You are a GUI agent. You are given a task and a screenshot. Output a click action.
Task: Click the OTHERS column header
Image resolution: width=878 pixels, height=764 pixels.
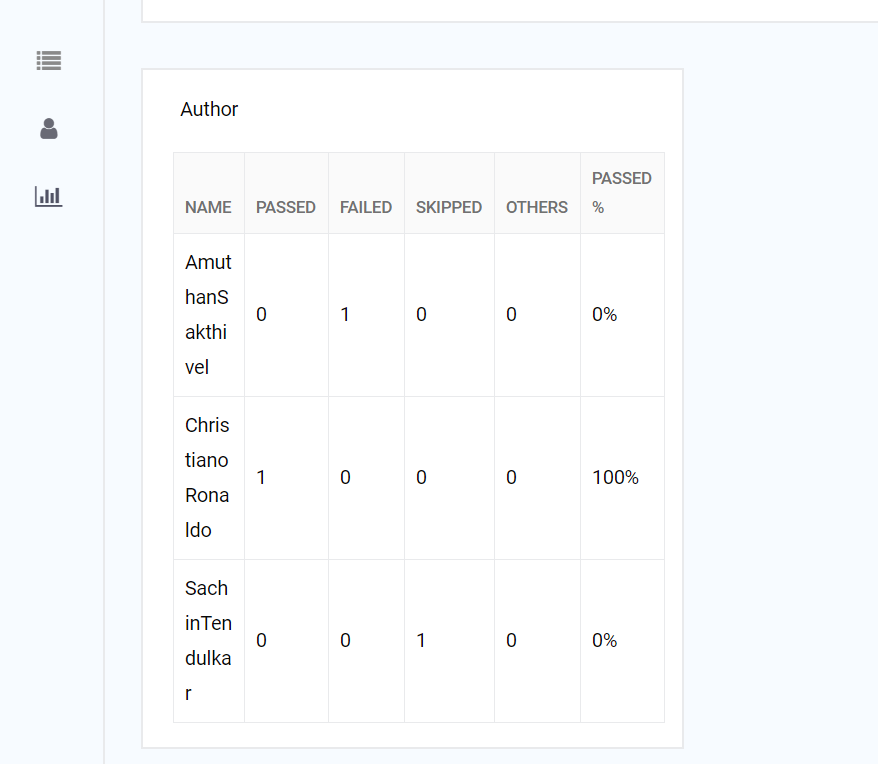click(536, 207)
